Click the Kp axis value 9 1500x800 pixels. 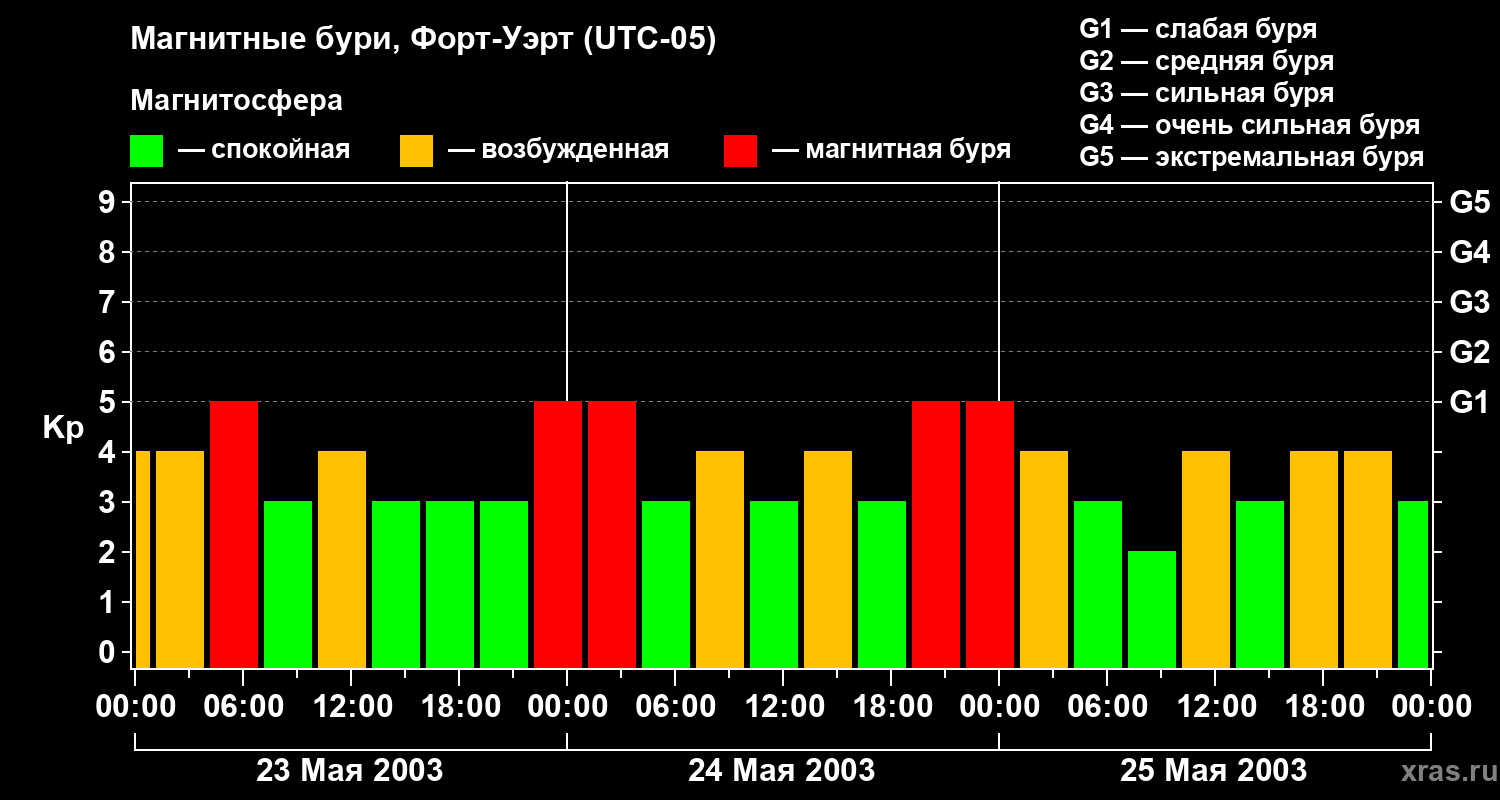[x=109, y=203]
